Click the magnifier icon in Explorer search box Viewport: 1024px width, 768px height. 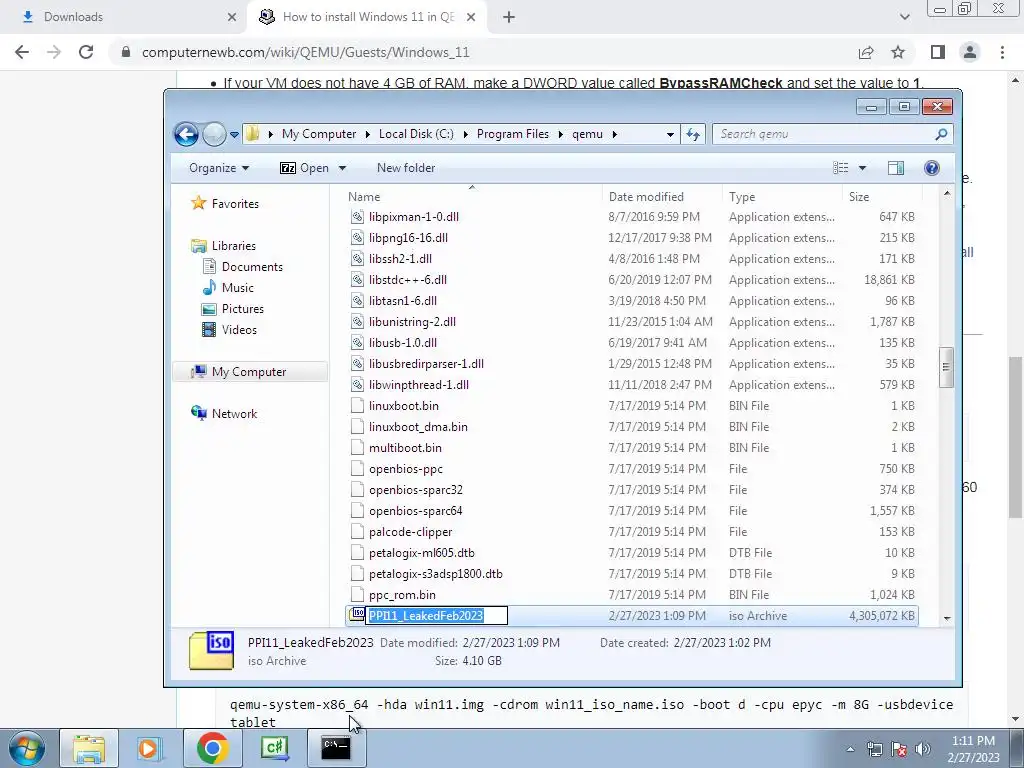pos(941,134)
